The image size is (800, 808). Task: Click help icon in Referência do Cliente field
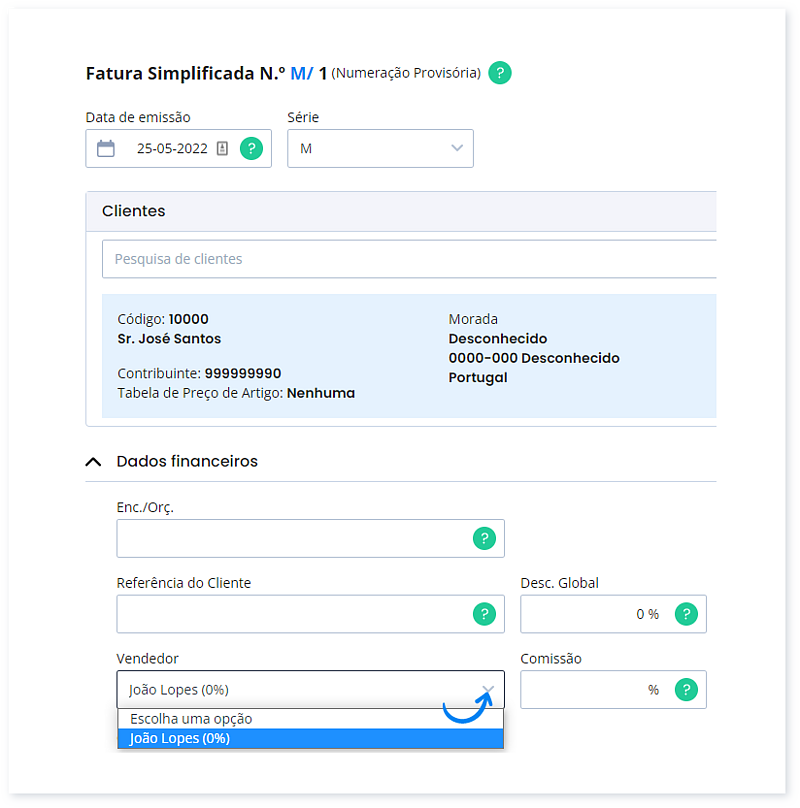click(x=484, y=614)
